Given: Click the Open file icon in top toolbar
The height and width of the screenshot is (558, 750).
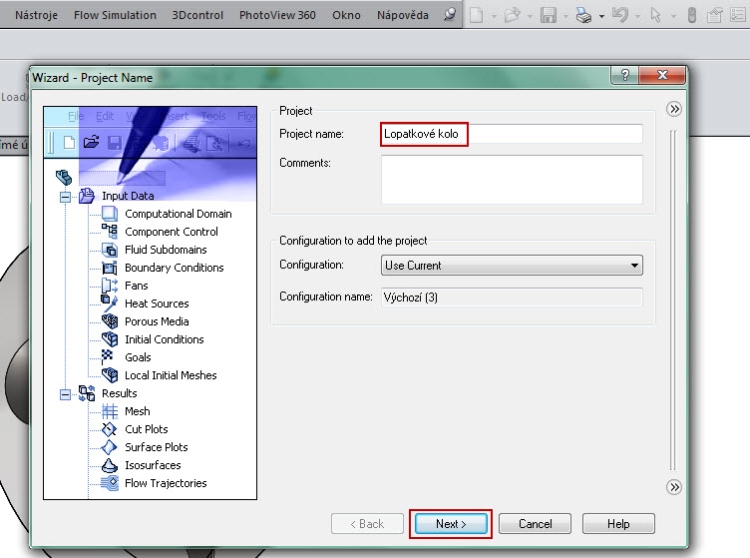Looking at the screenshot, I should pyautogui.click(x=512, y=15).
